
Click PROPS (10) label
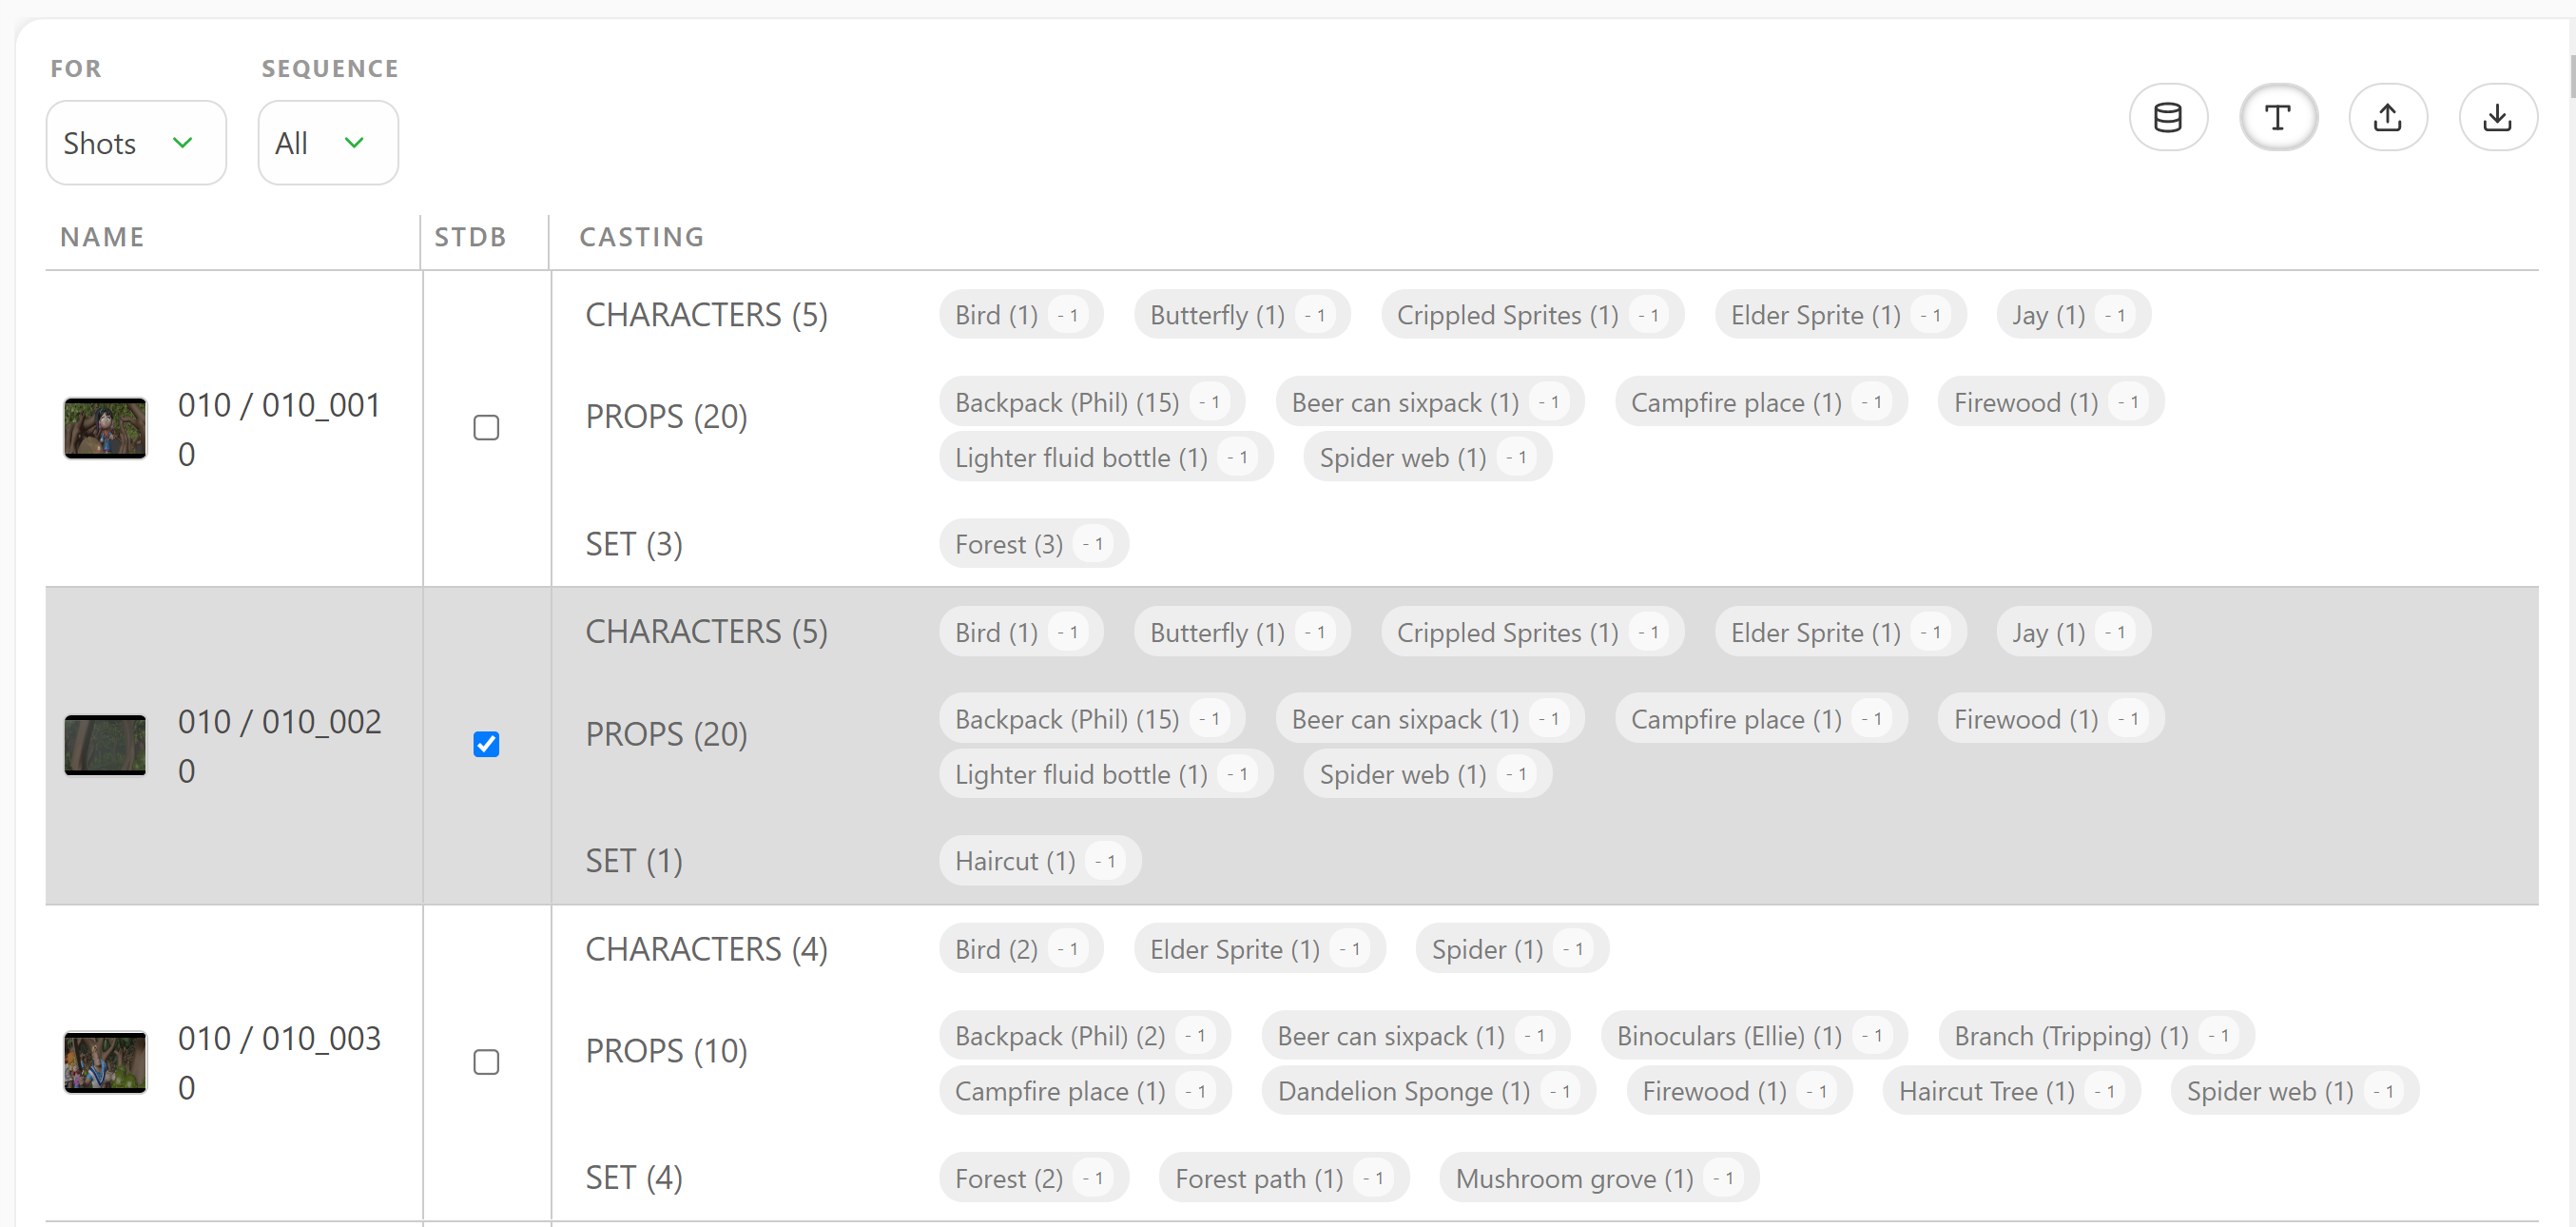coord(666,1052)
